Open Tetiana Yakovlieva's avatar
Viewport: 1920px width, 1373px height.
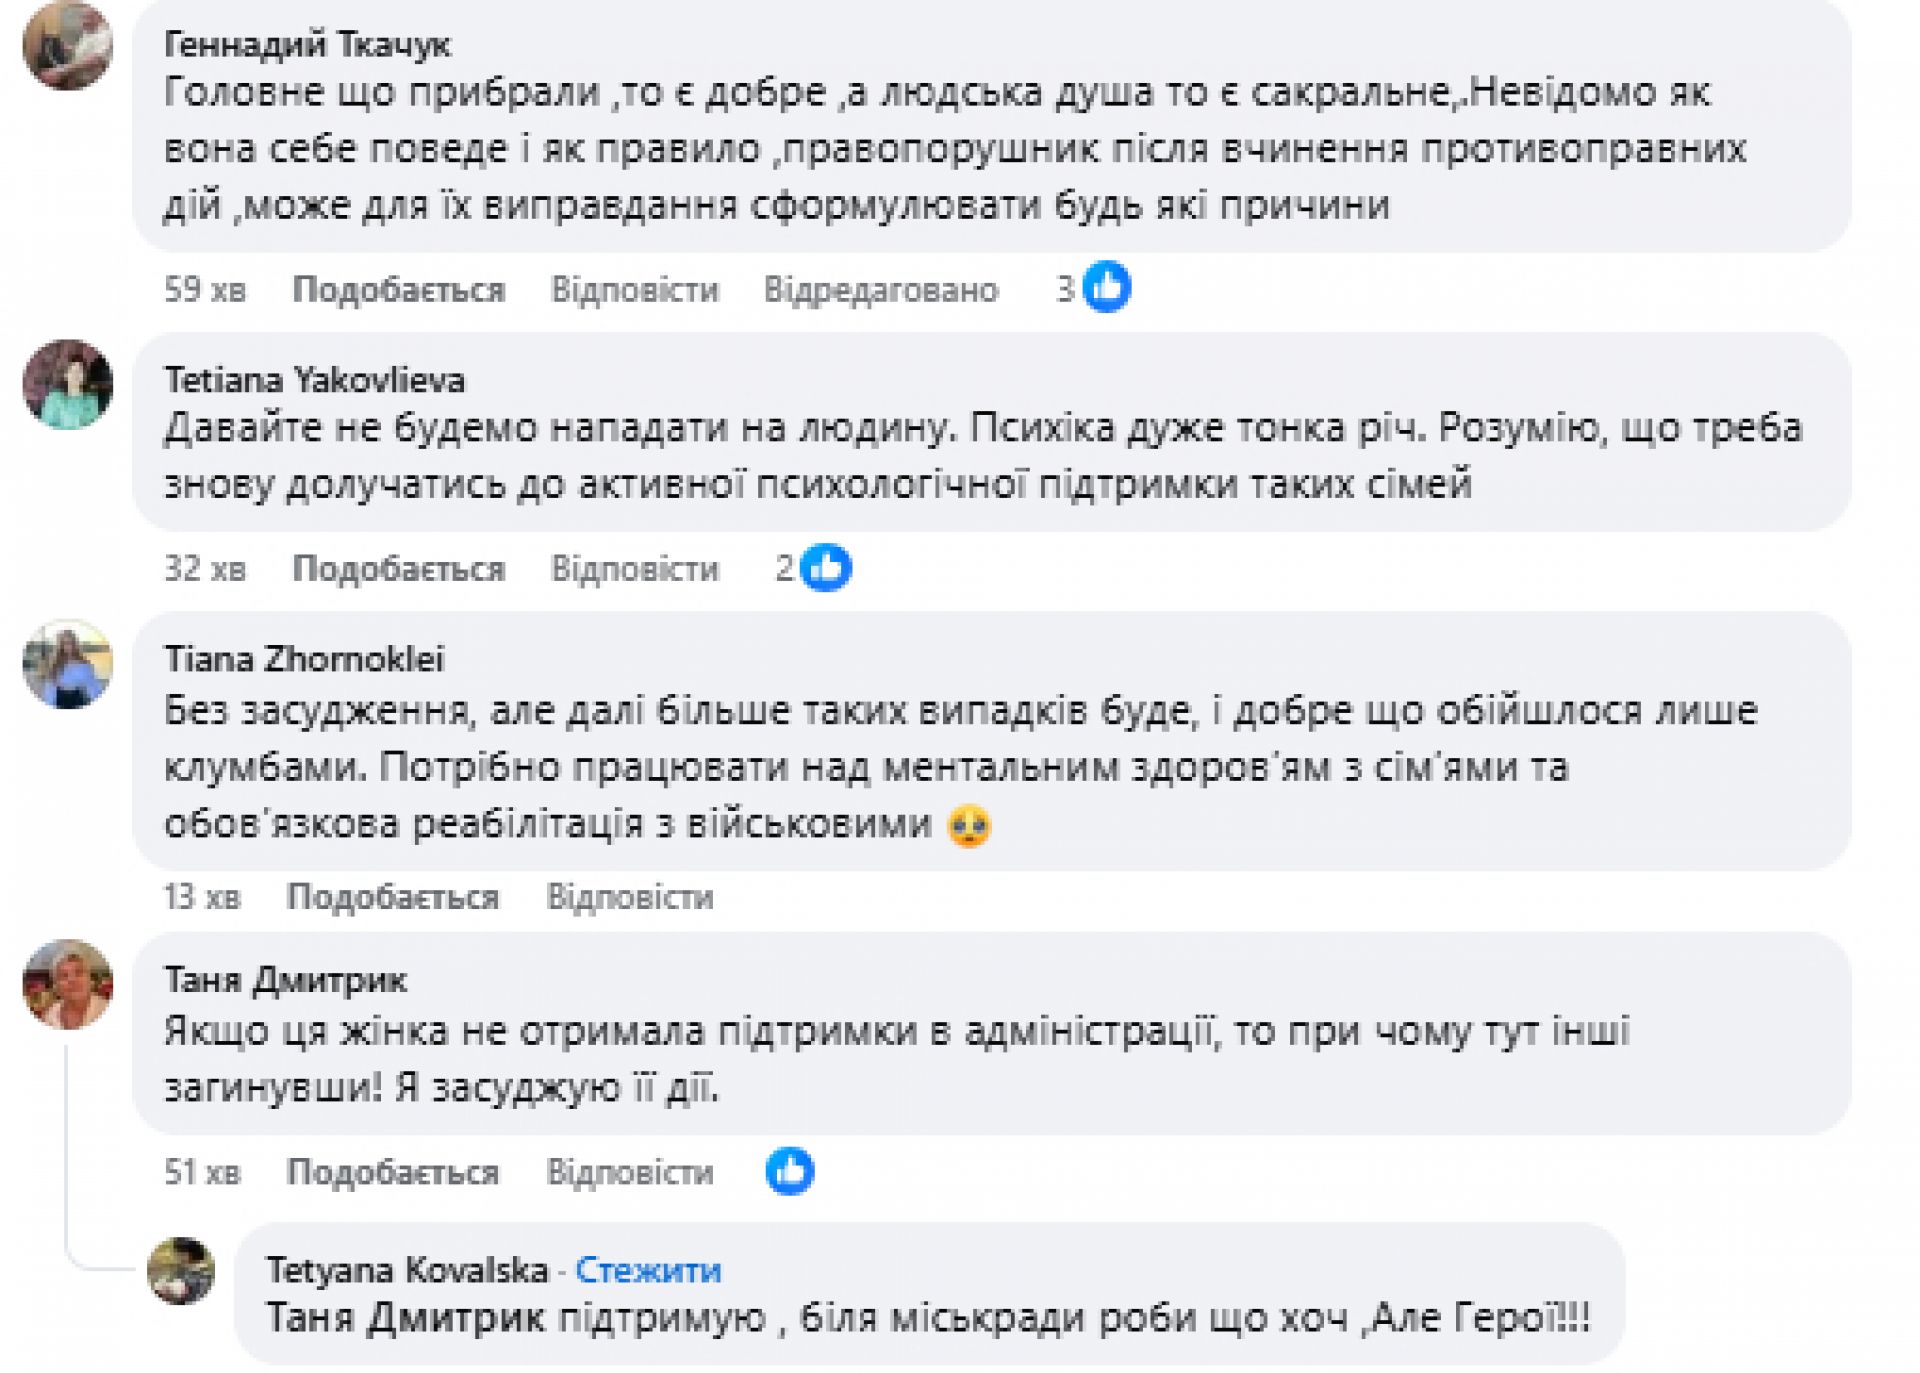[x=68, y=385]
